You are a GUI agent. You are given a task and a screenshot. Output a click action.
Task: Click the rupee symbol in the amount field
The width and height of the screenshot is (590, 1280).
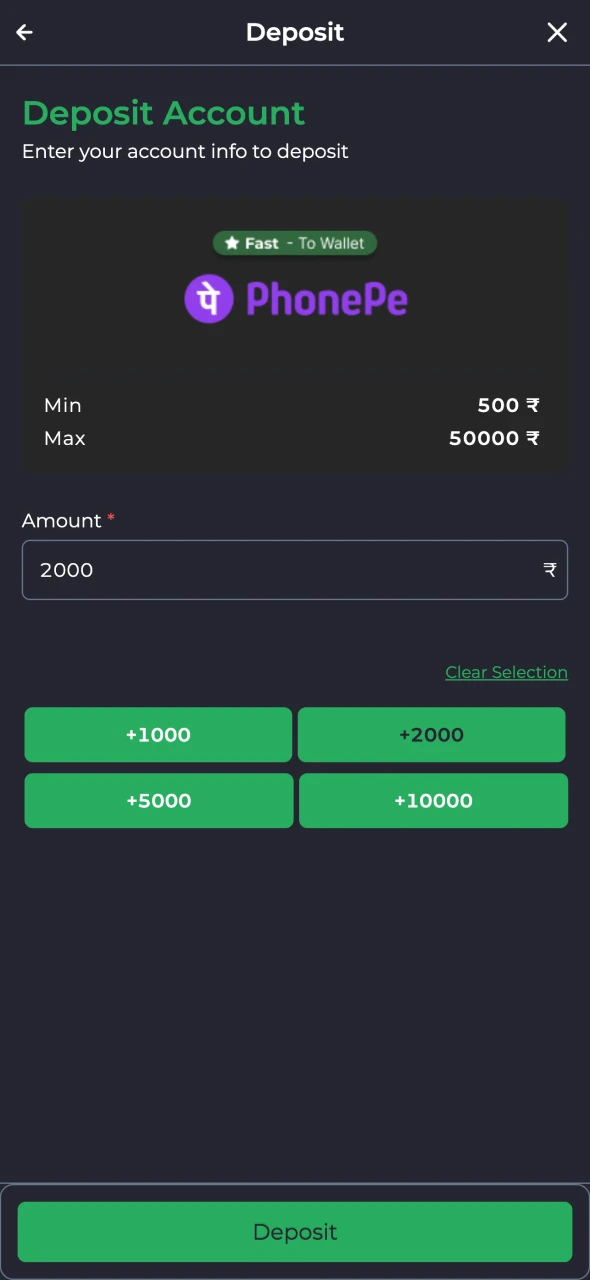(549, 570)
